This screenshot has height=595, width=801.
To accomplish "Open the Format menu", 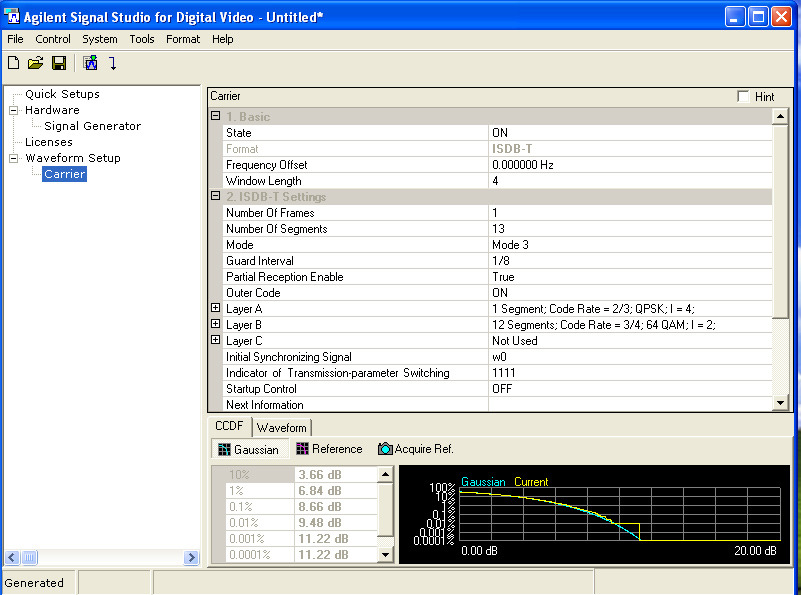I will pyautogui.click(x=183, y=39).
